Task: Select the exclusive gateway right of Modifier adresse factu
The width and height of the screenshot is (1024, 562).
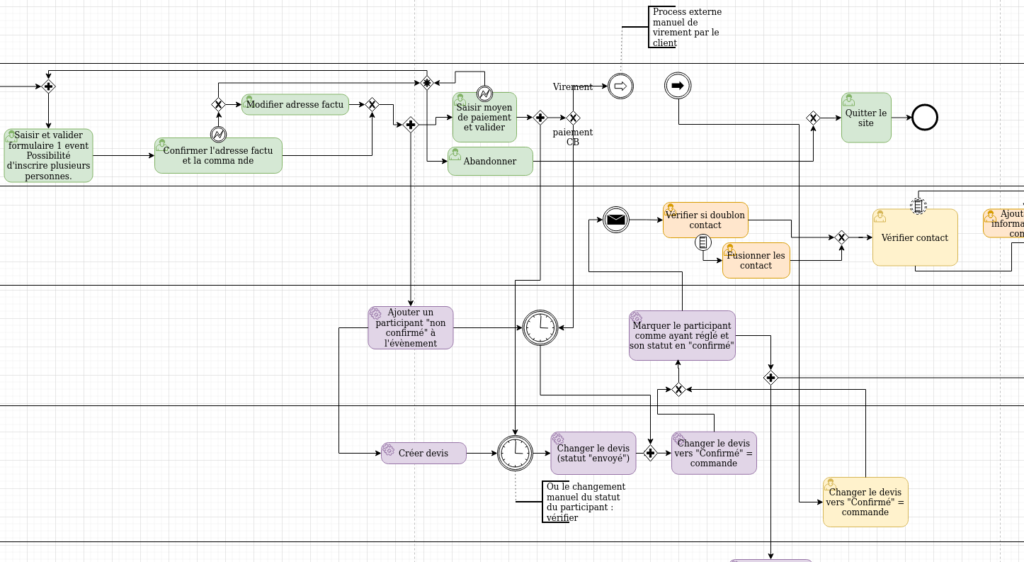Action: point(372,104)
